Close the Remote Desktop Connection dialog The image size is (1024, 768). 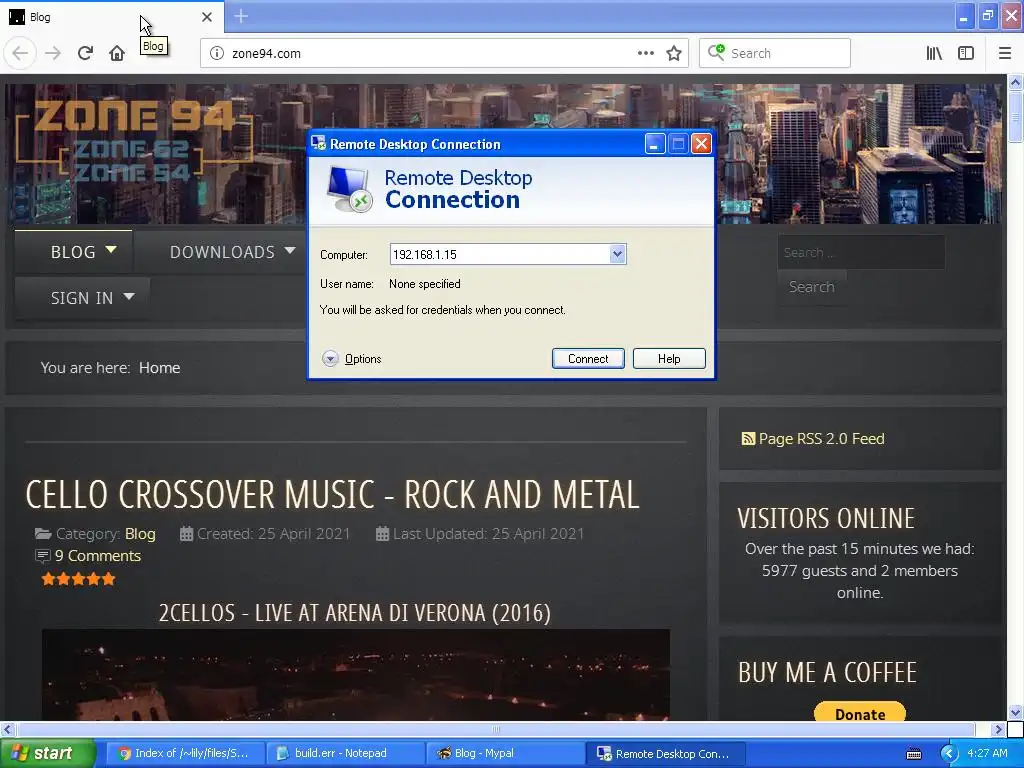(x=701, y=144)
